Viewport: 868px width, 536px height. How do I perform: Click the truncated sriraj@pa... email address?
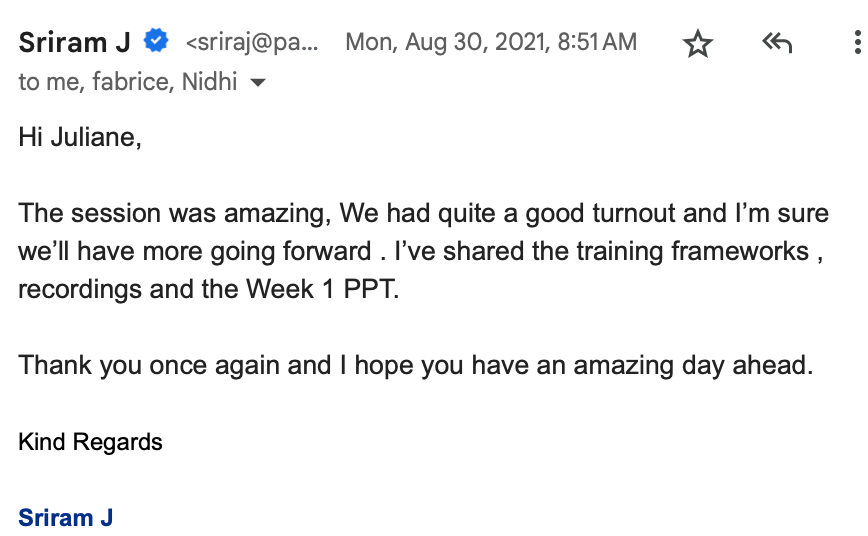(252, 43)
